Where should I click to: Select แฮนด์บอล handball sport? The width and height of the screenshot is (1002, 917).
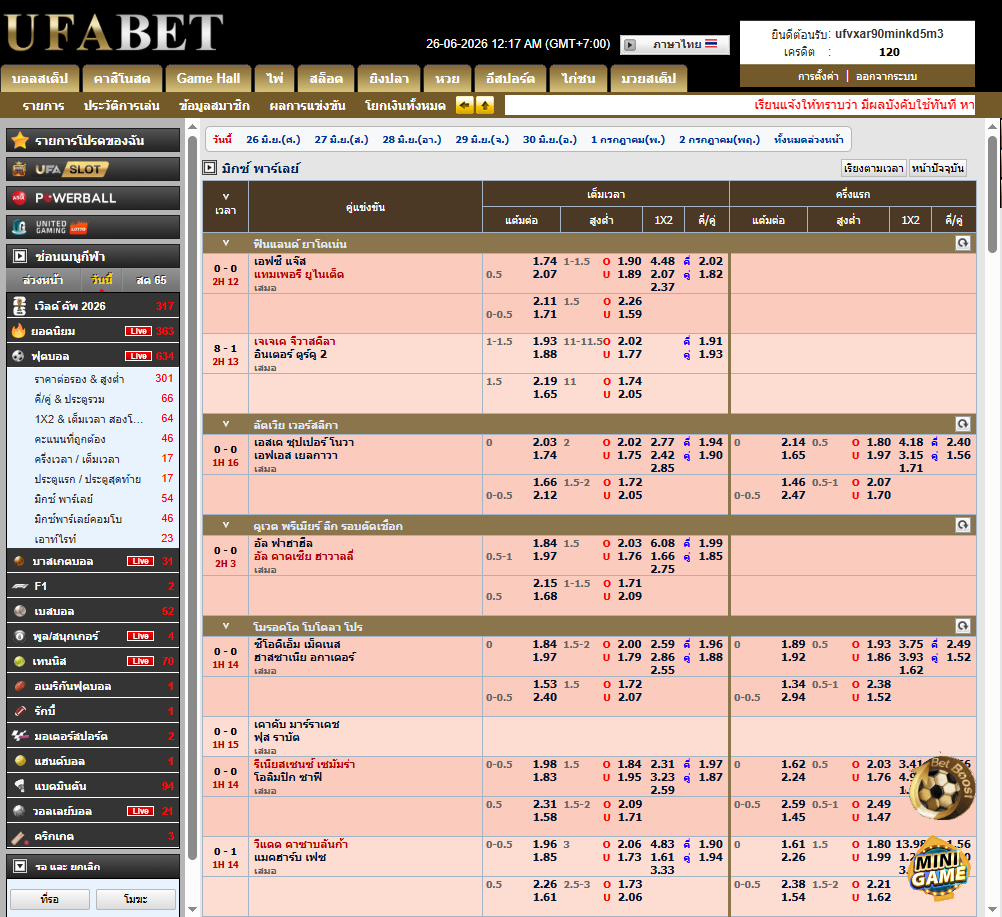pyautogui.click(x=93, y=760)
